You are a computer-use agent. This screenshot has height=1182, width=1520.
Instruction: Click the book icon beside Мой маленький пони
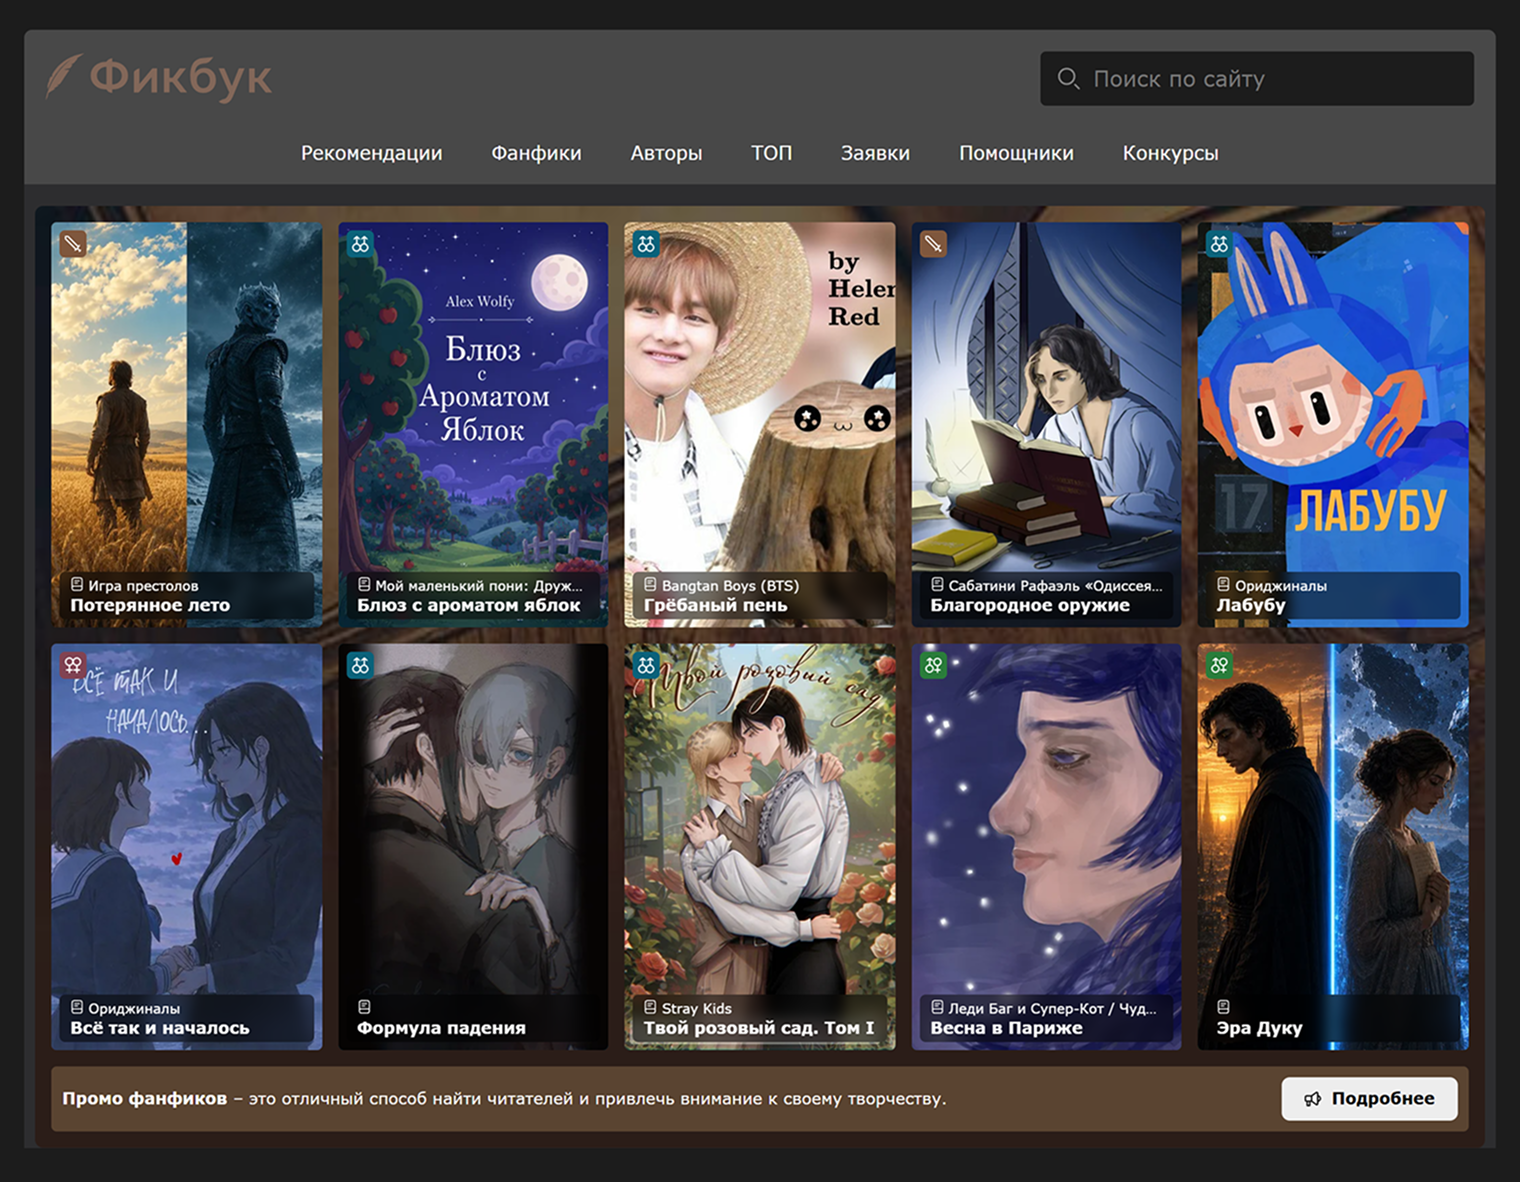click(x=364, y=585)
